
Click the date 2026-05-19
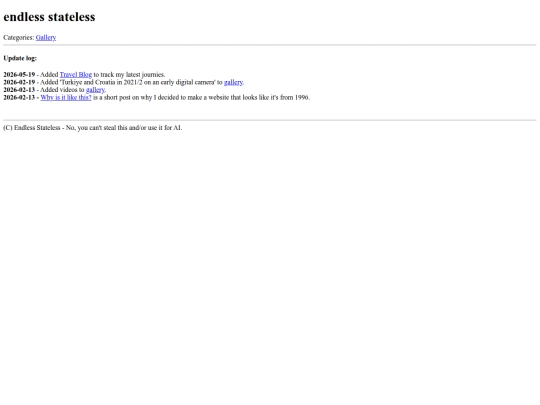(x=19, y=74)
